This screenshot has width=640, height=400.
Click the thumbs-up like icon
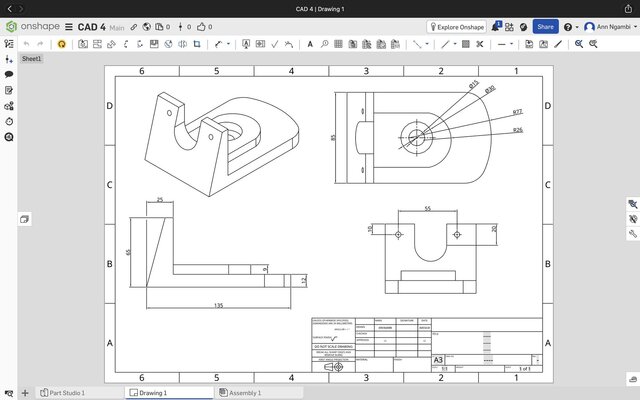pos(201,27)
